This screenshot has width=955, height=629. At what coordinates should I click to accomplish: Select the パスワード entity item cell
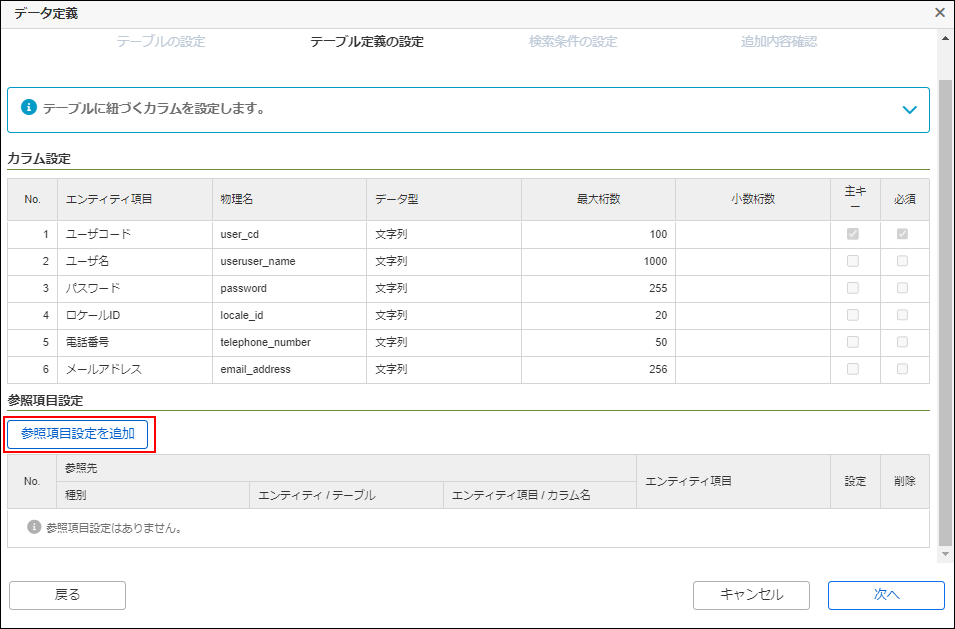pos(135,288)
